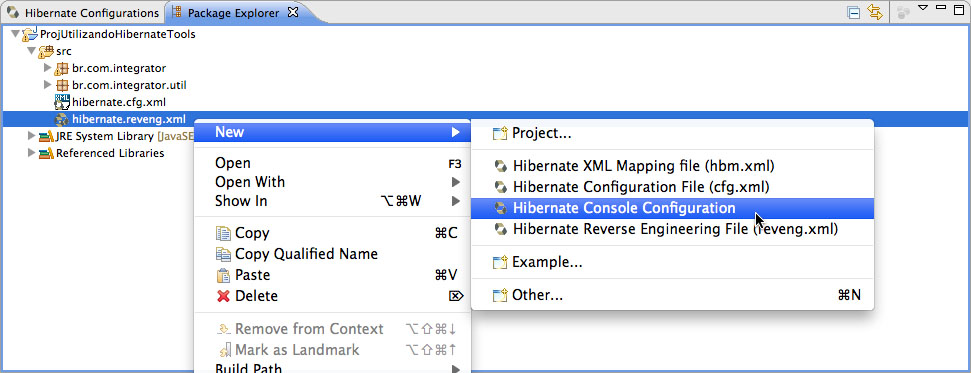971x373 pixels.
Task: Click the hibernate.cfg.xml file icon
Action: [62, 102]
